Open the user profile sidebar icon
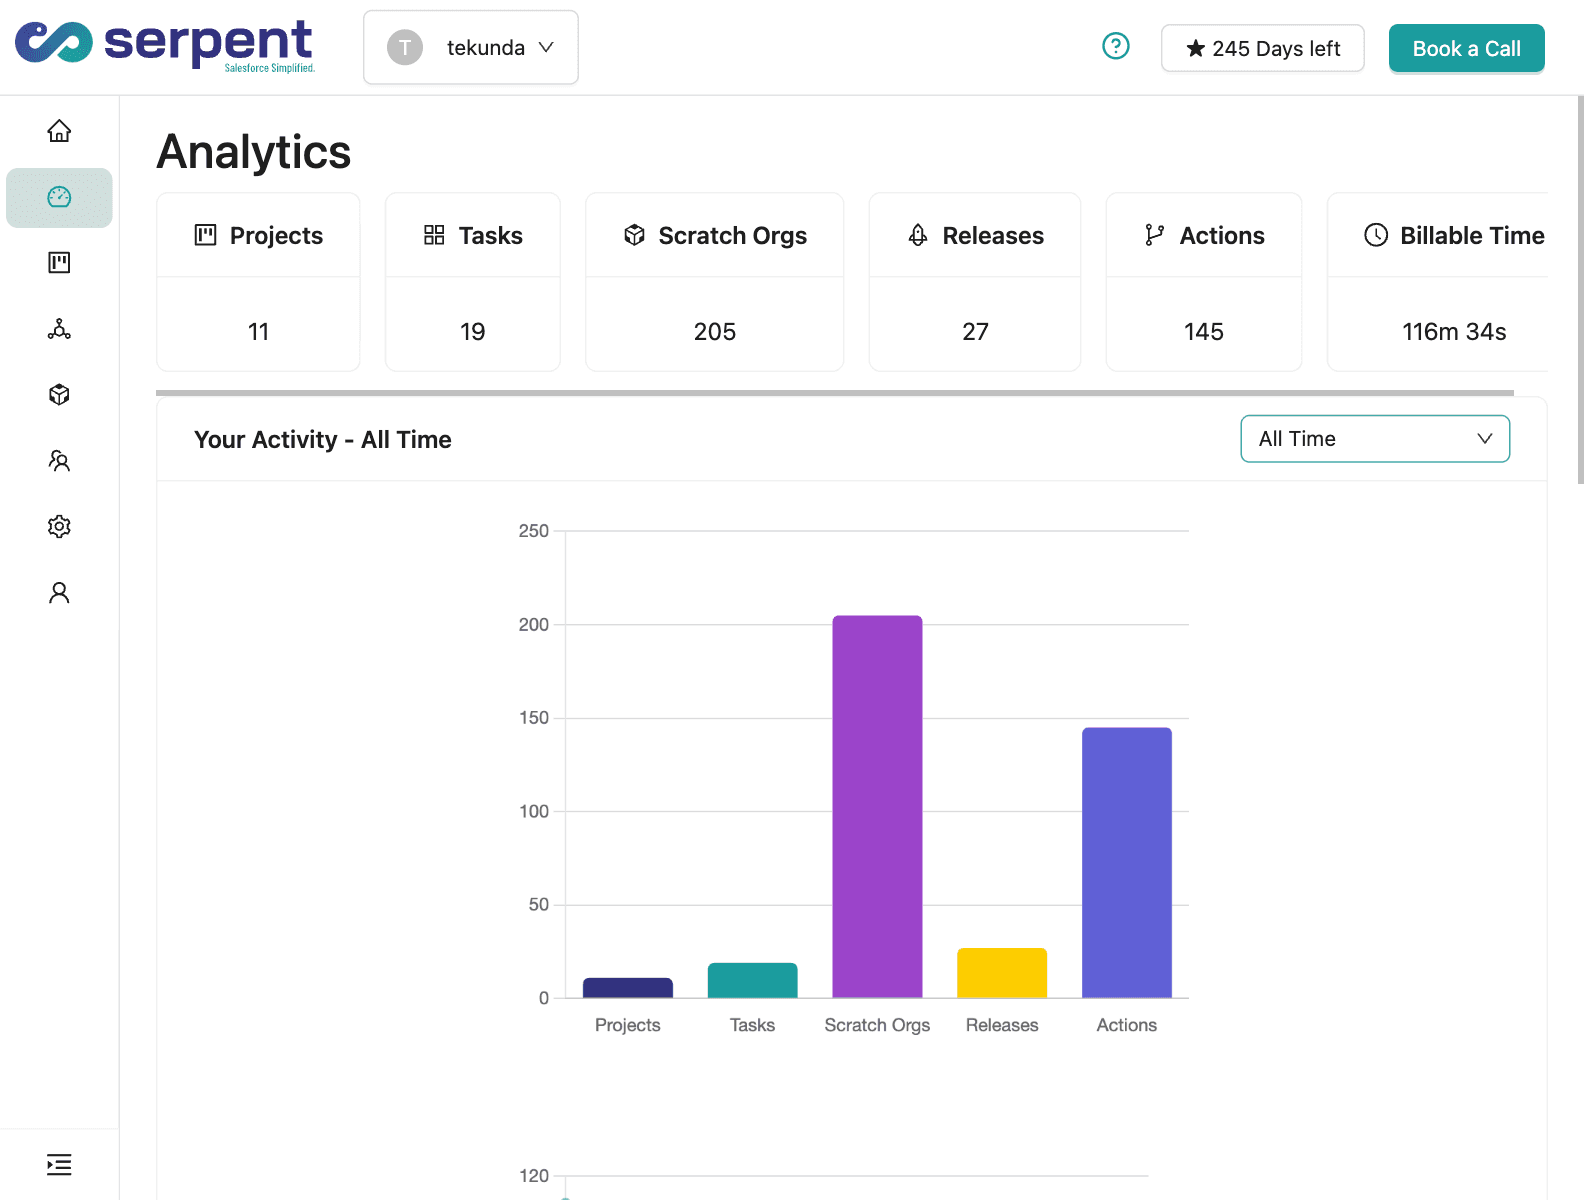1584x1200 pixels. pos(59,593)
